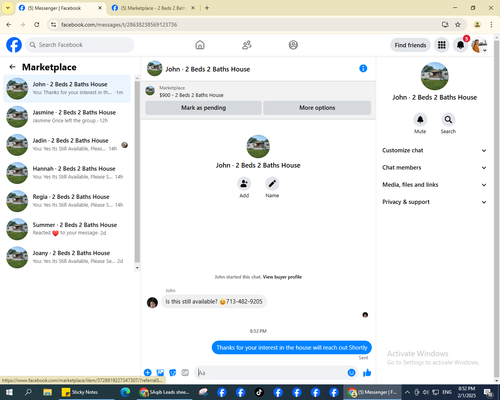Open ENG language indicator in tray
Screen dimensions: 500x400
click(x=447, y=392)
